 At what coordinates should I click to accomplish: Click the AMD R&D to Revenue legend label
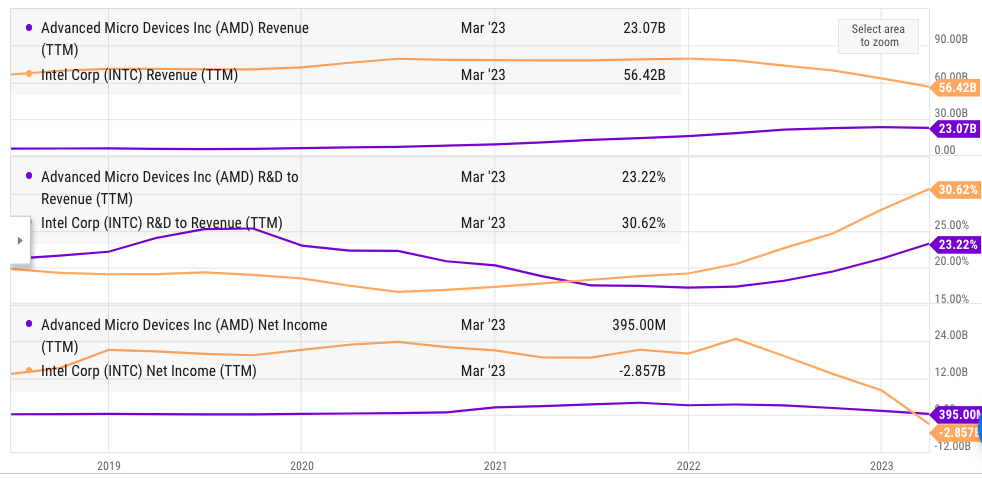[170, 188]
